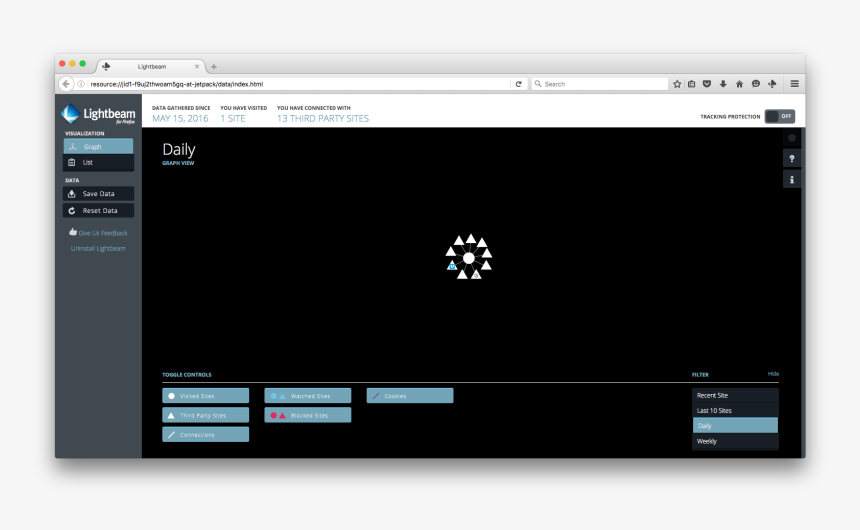Open the Pocket icon in toolbar

point(707,84)
